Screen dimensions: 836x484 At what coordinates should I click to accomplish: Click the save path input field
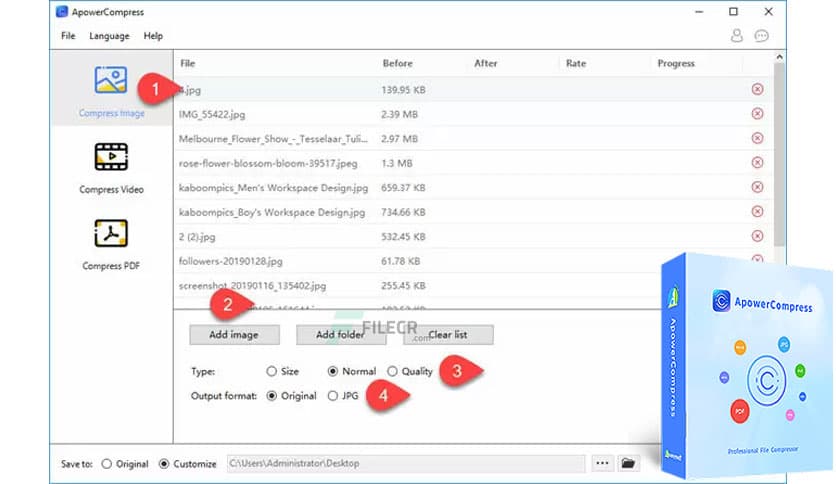[x=406, y=463]
